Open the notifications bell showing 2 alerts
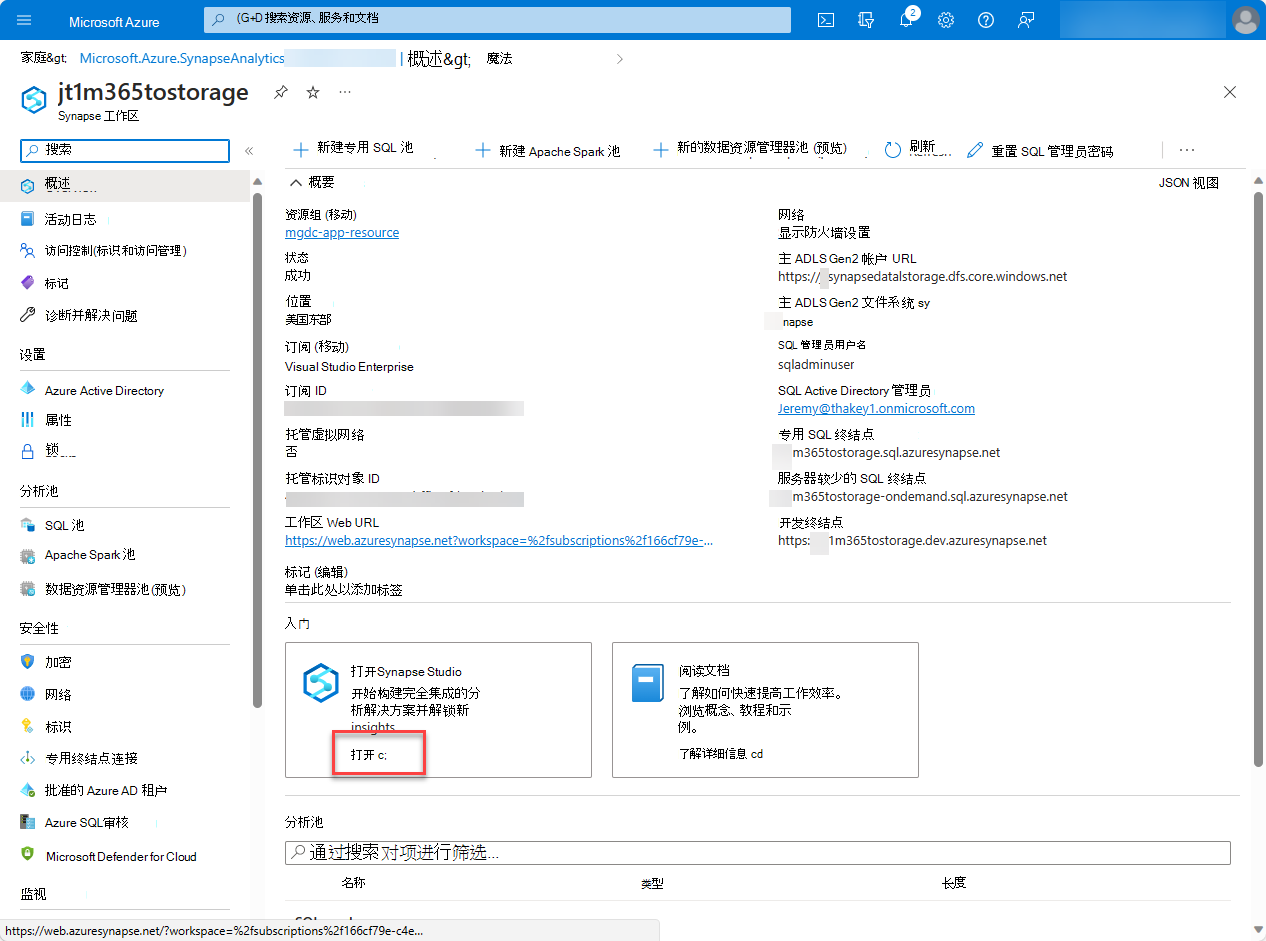Viewport: 1266px width, 941px height. [906, 20]
